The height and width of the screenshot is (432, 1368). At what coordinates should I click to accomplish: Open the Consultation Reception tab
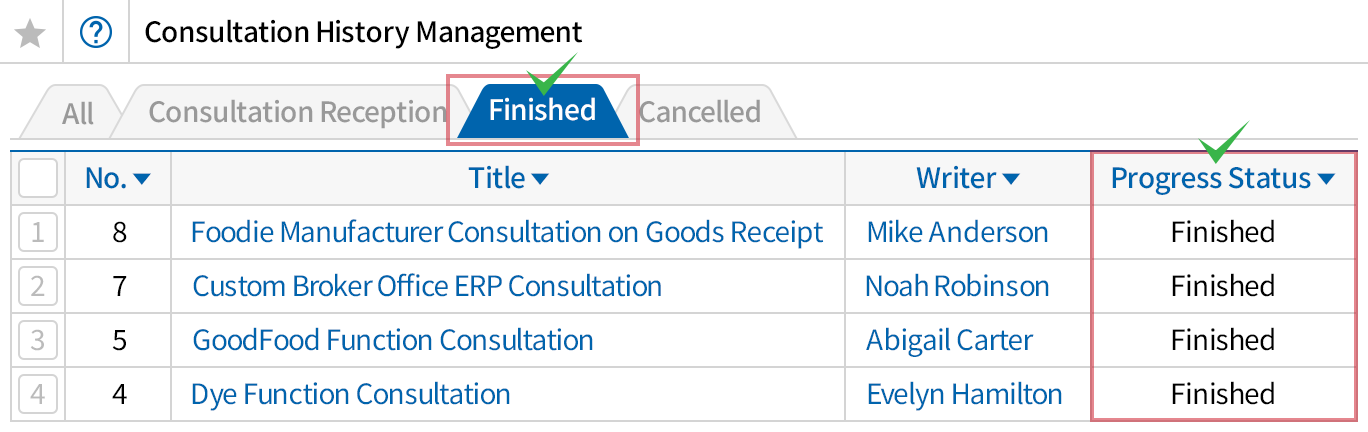tap(297, 112)
